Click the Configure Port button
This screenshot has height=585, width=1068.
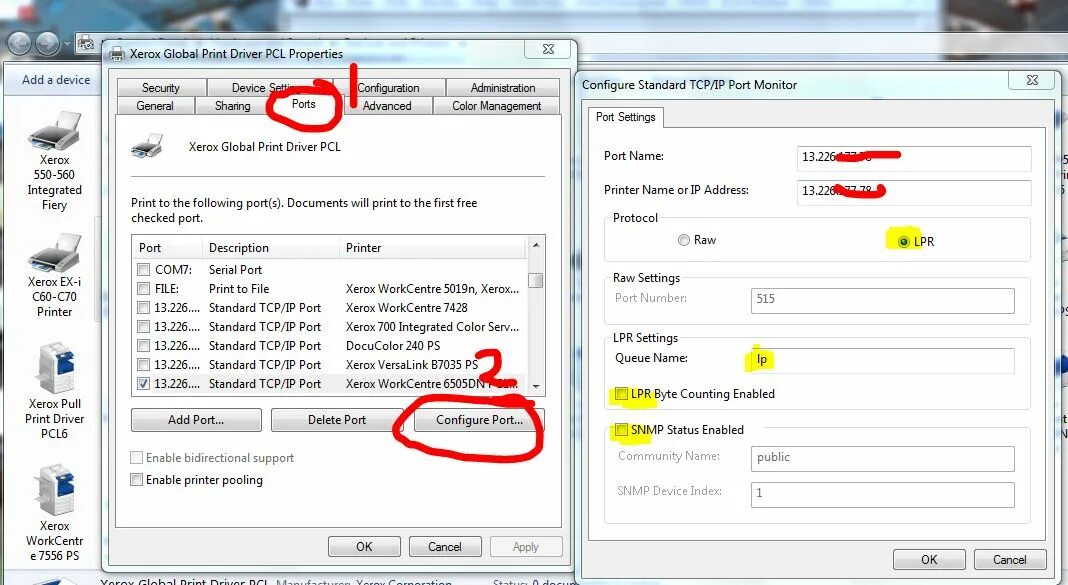tap(480, 420)
